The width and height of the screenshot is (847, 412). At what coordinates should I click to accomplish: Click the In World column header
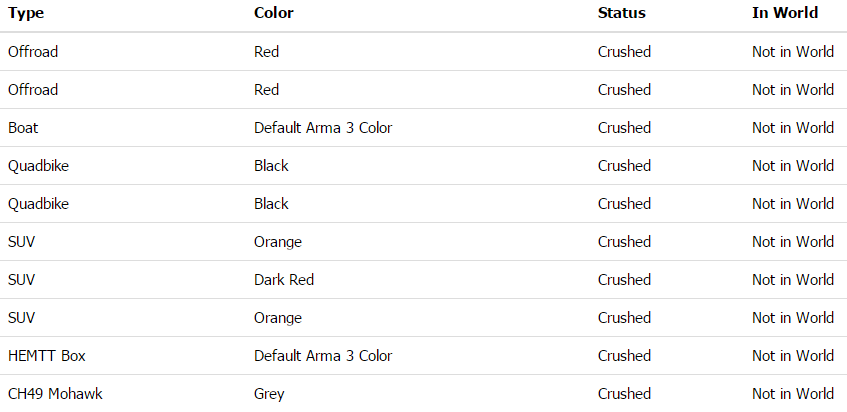pos(785,13)
